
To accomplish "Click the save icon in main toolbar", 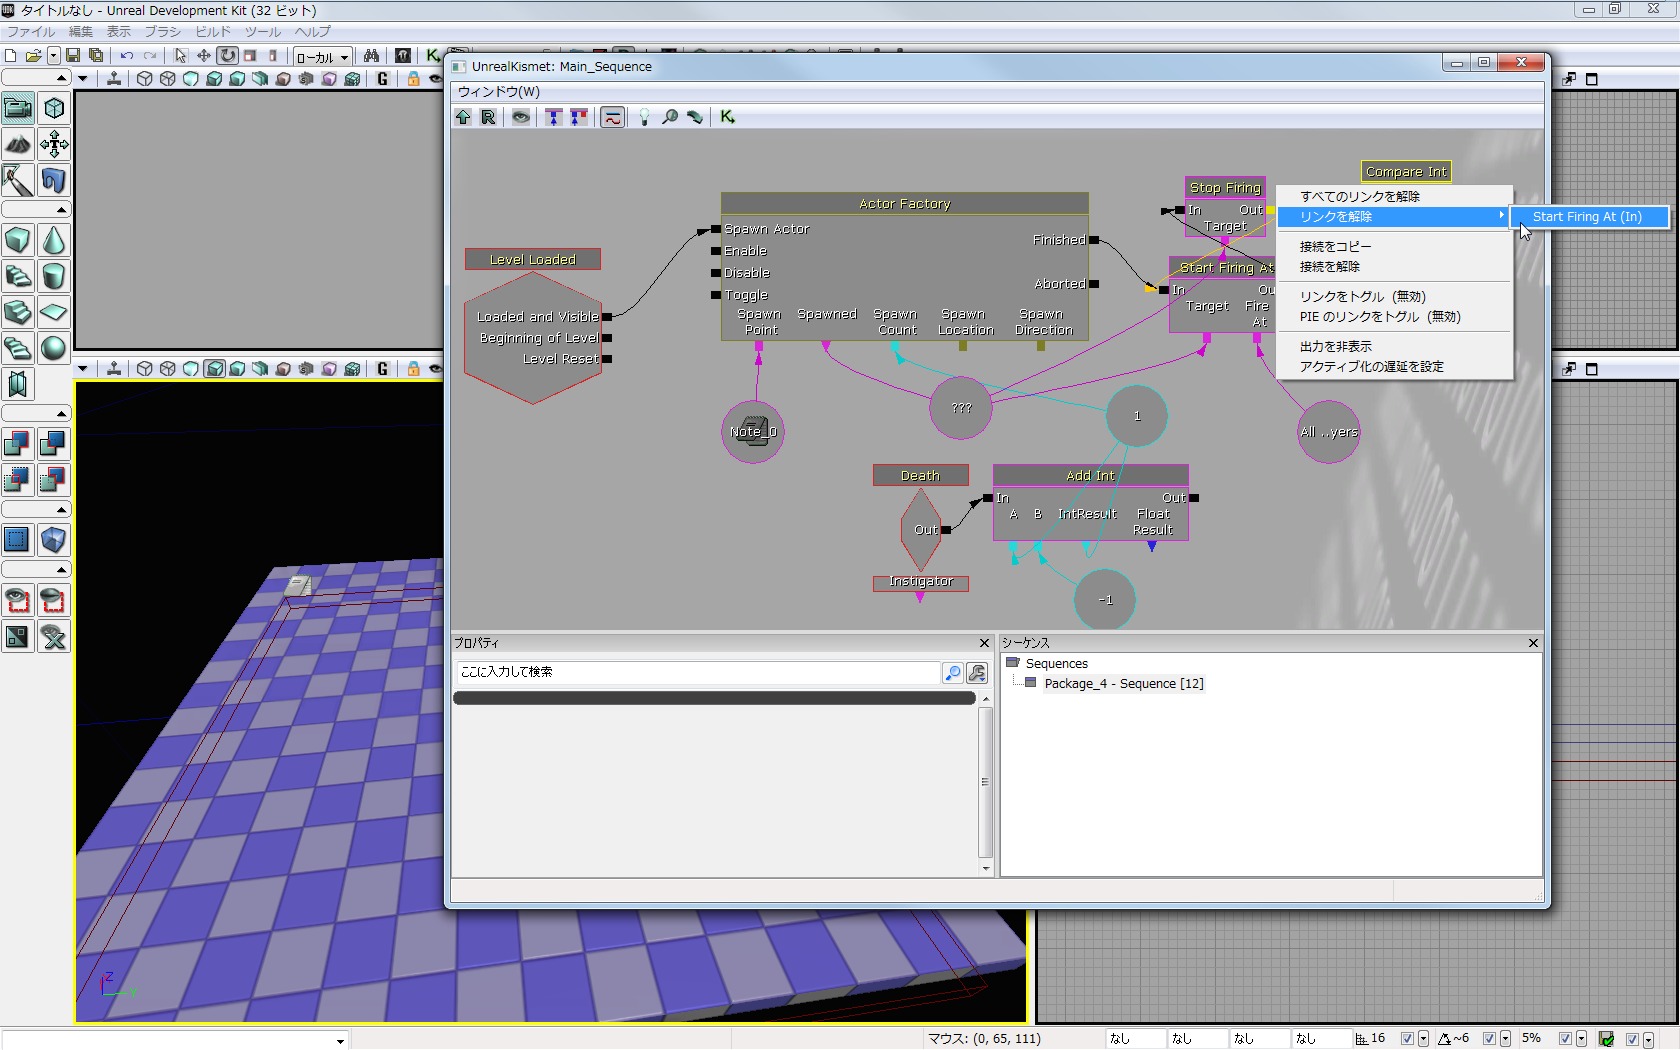I will coord(73,56).
